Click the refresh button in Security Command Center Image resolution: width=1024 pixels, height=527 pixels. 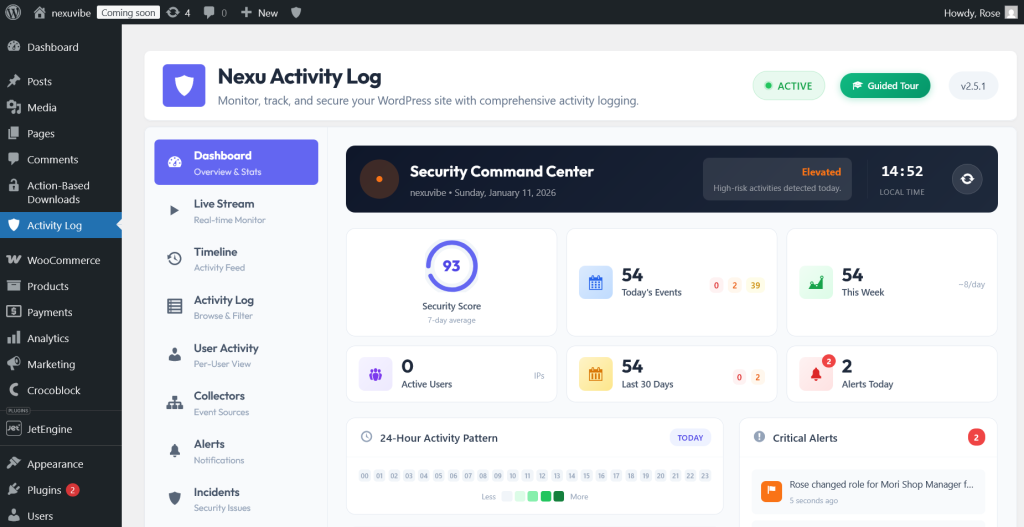(x=967, y=179)
